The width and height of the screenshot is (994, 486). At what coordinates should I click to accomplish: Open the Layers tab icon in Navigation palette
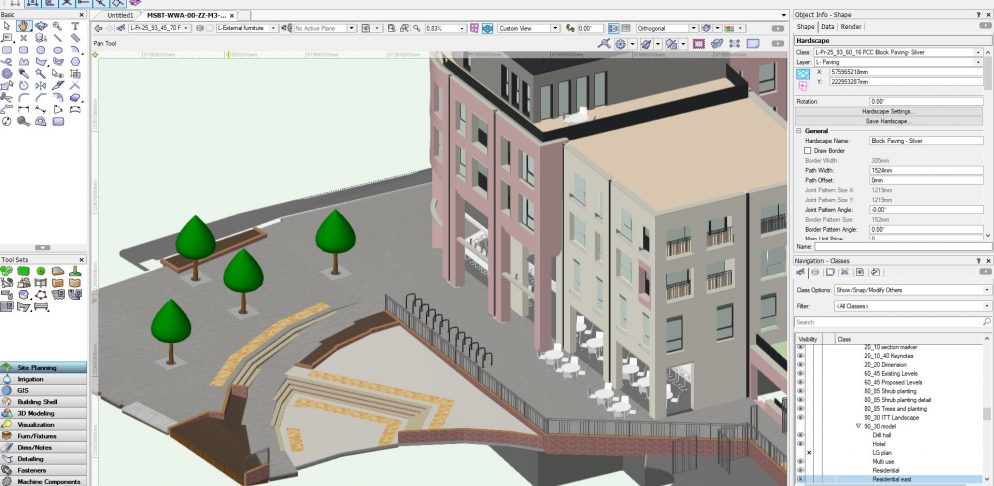pos(816,272)
